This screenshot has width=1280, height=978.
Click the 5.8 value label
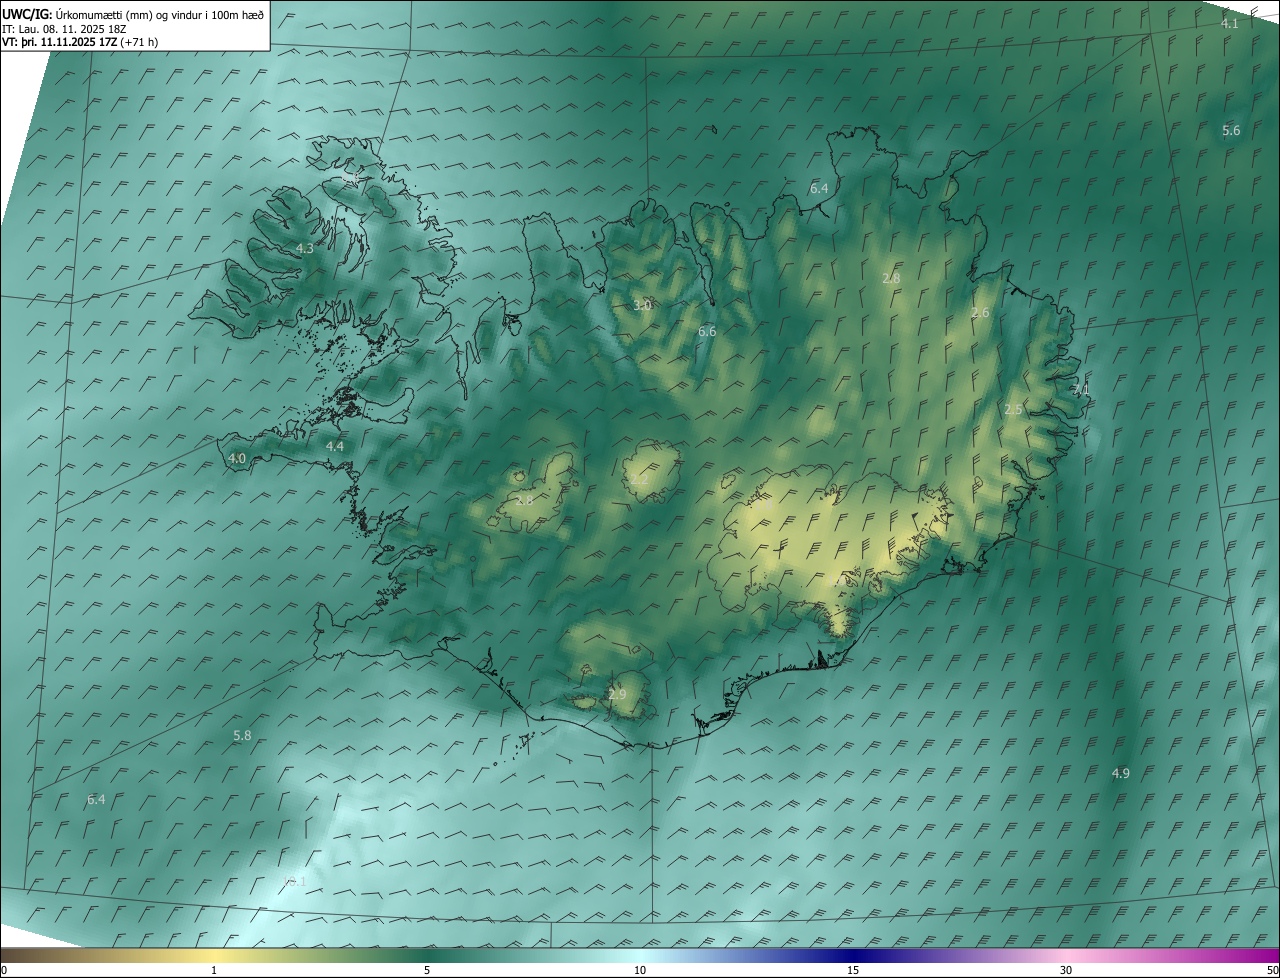pos(242,735)
